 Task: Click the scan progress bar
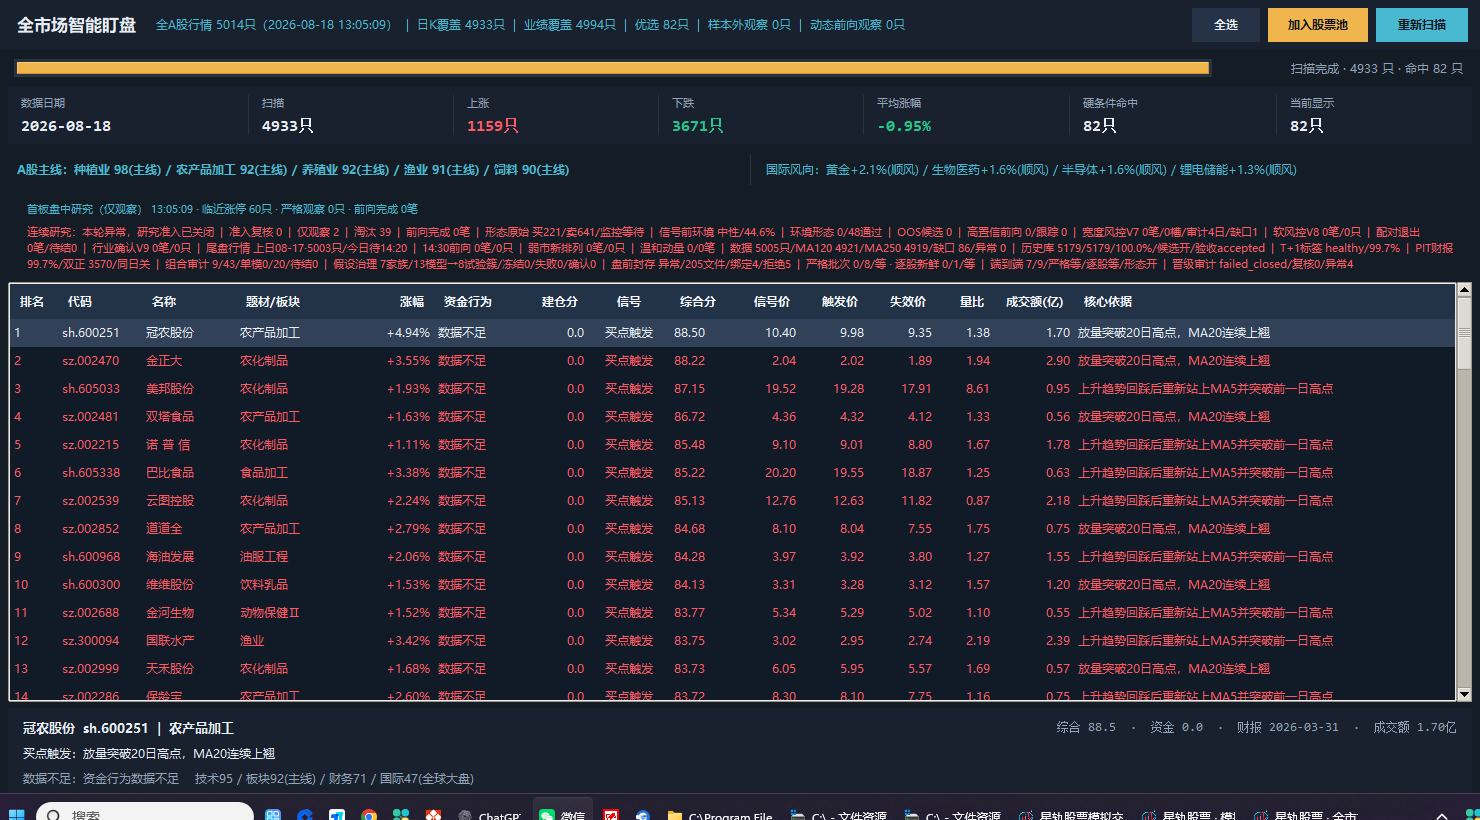613,68
